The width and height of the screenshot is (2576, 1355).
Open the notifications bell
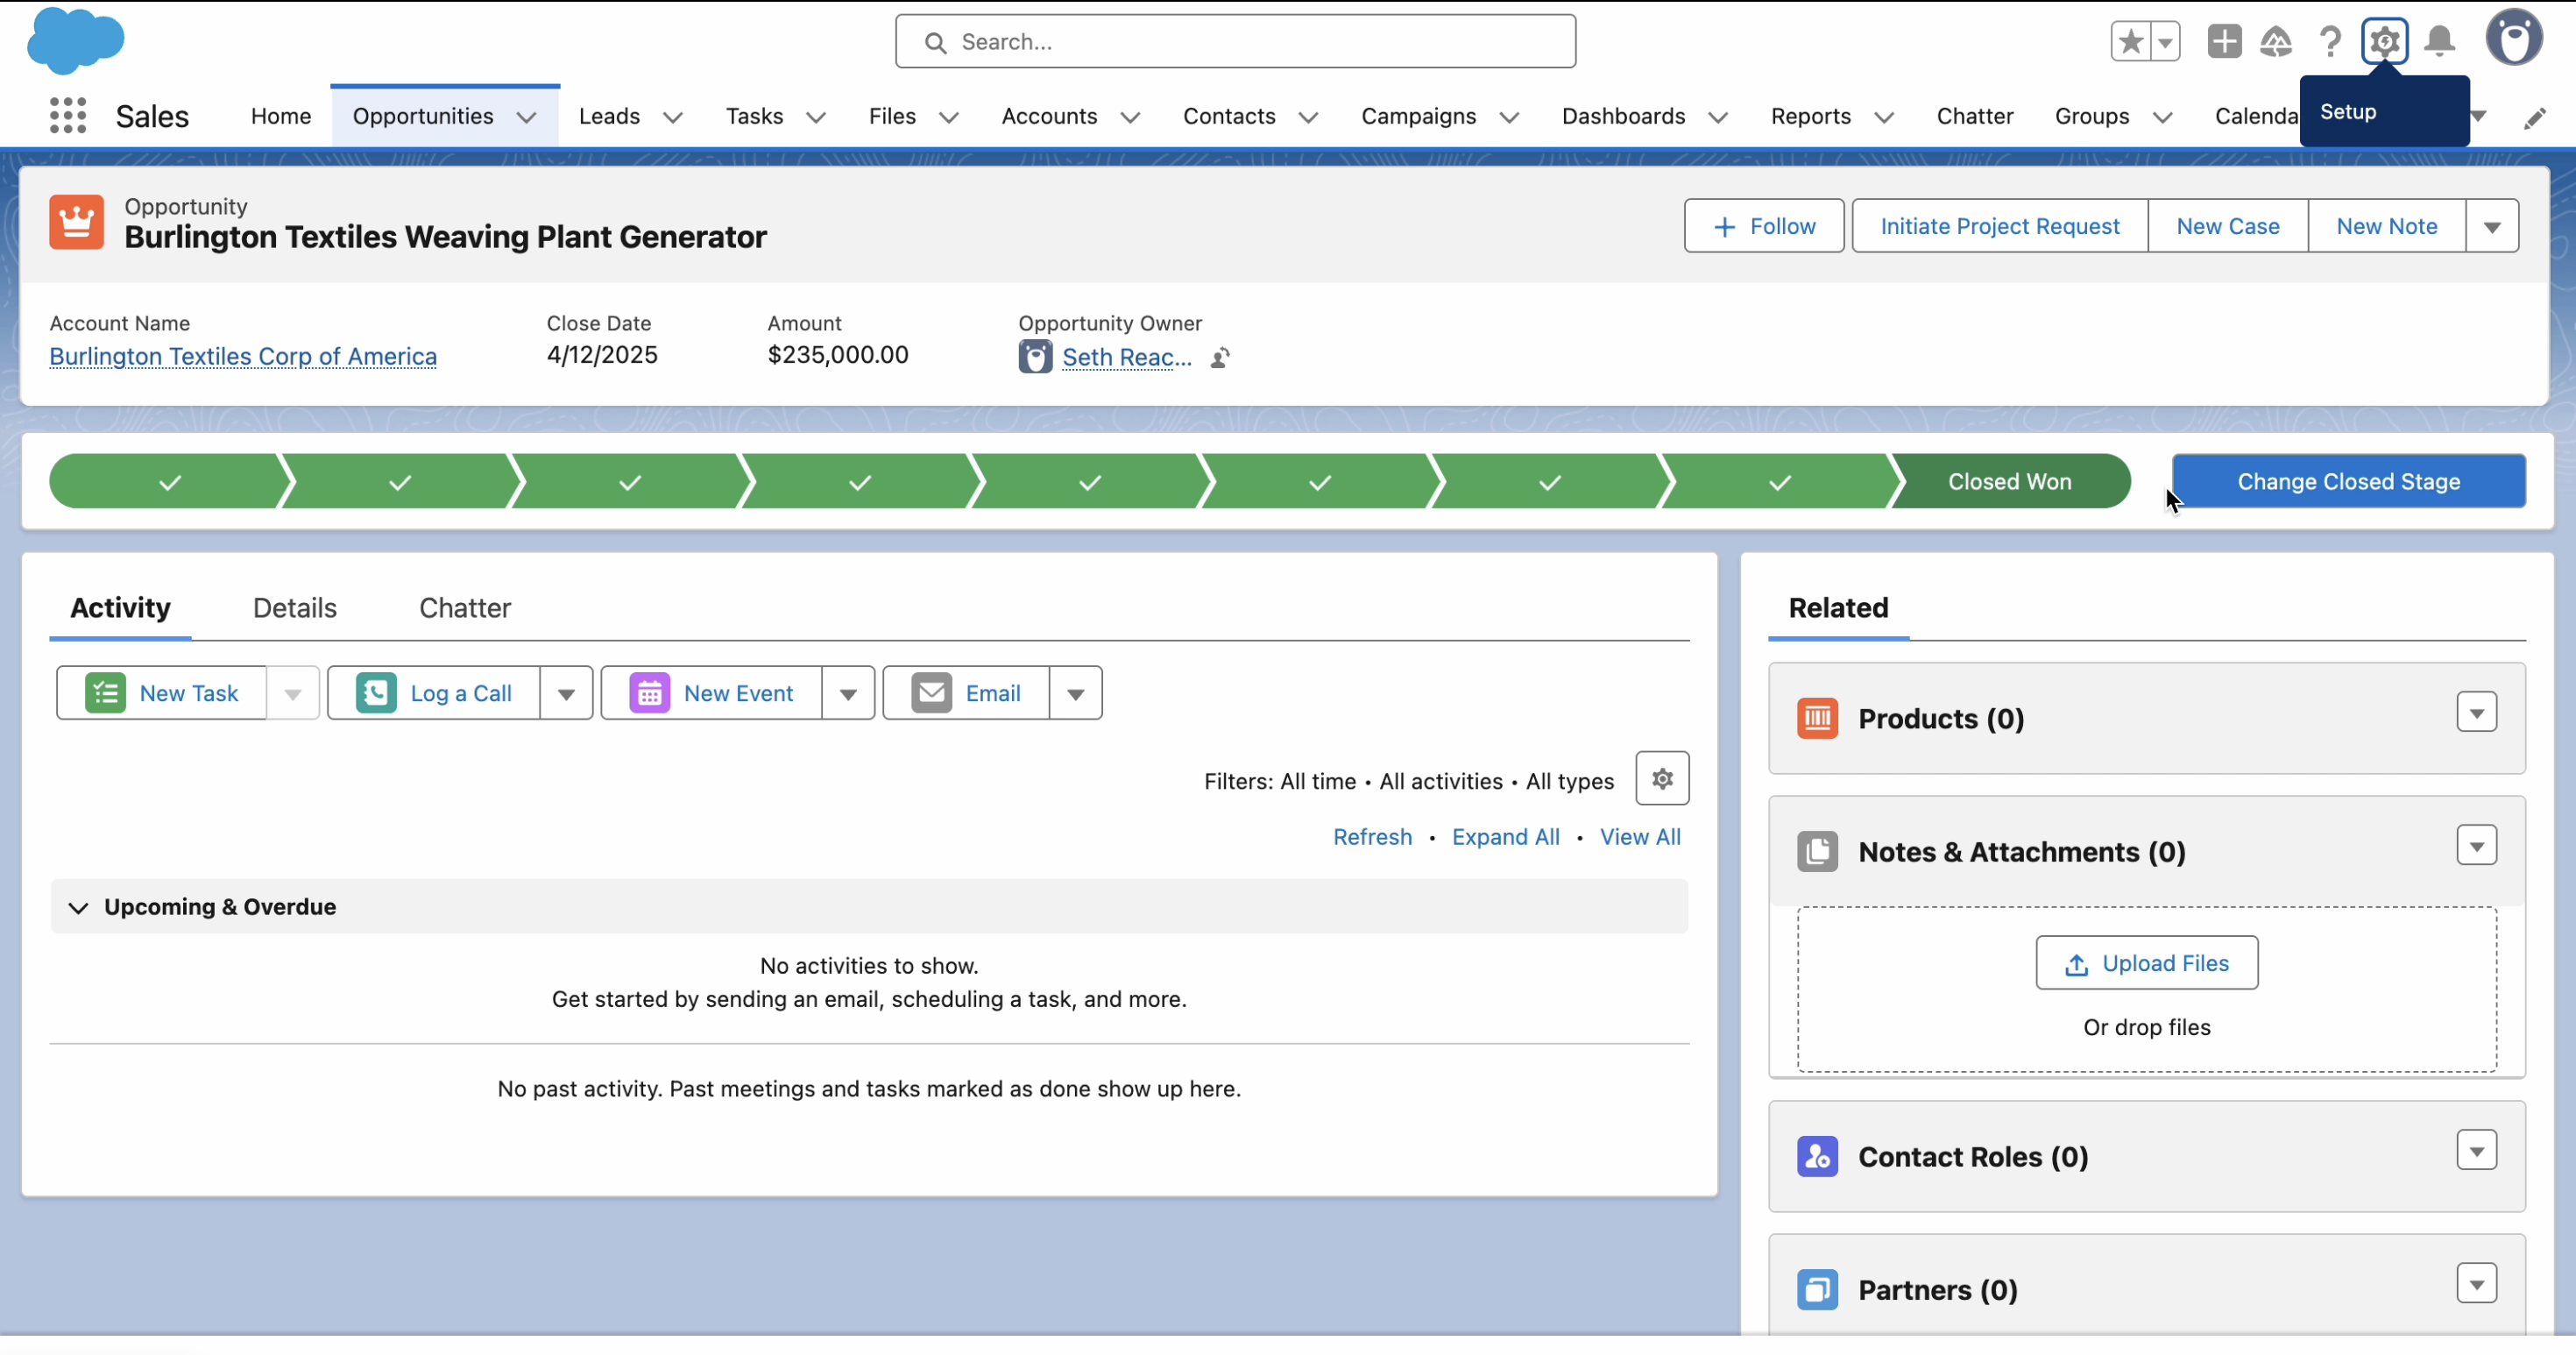2440,42
